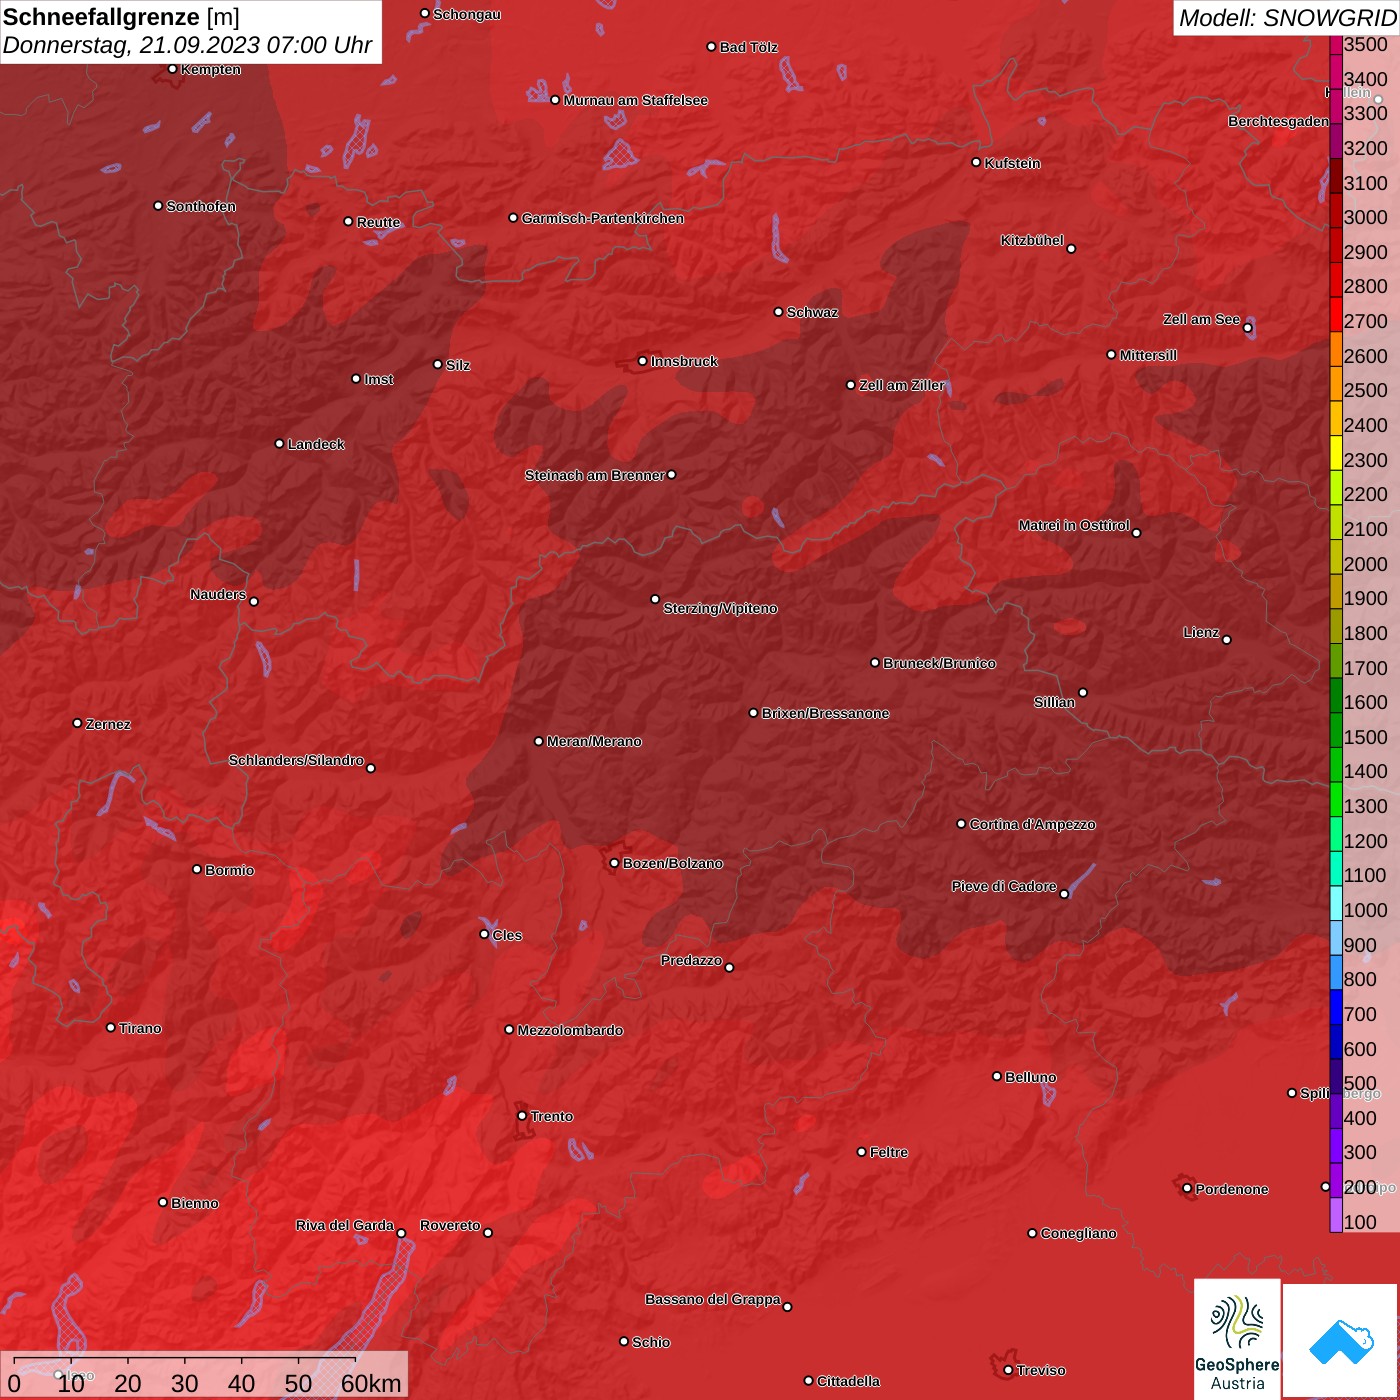Click the Lienz town marker
Viewport: 1400px width, 1400px height.
(1227, 640)
